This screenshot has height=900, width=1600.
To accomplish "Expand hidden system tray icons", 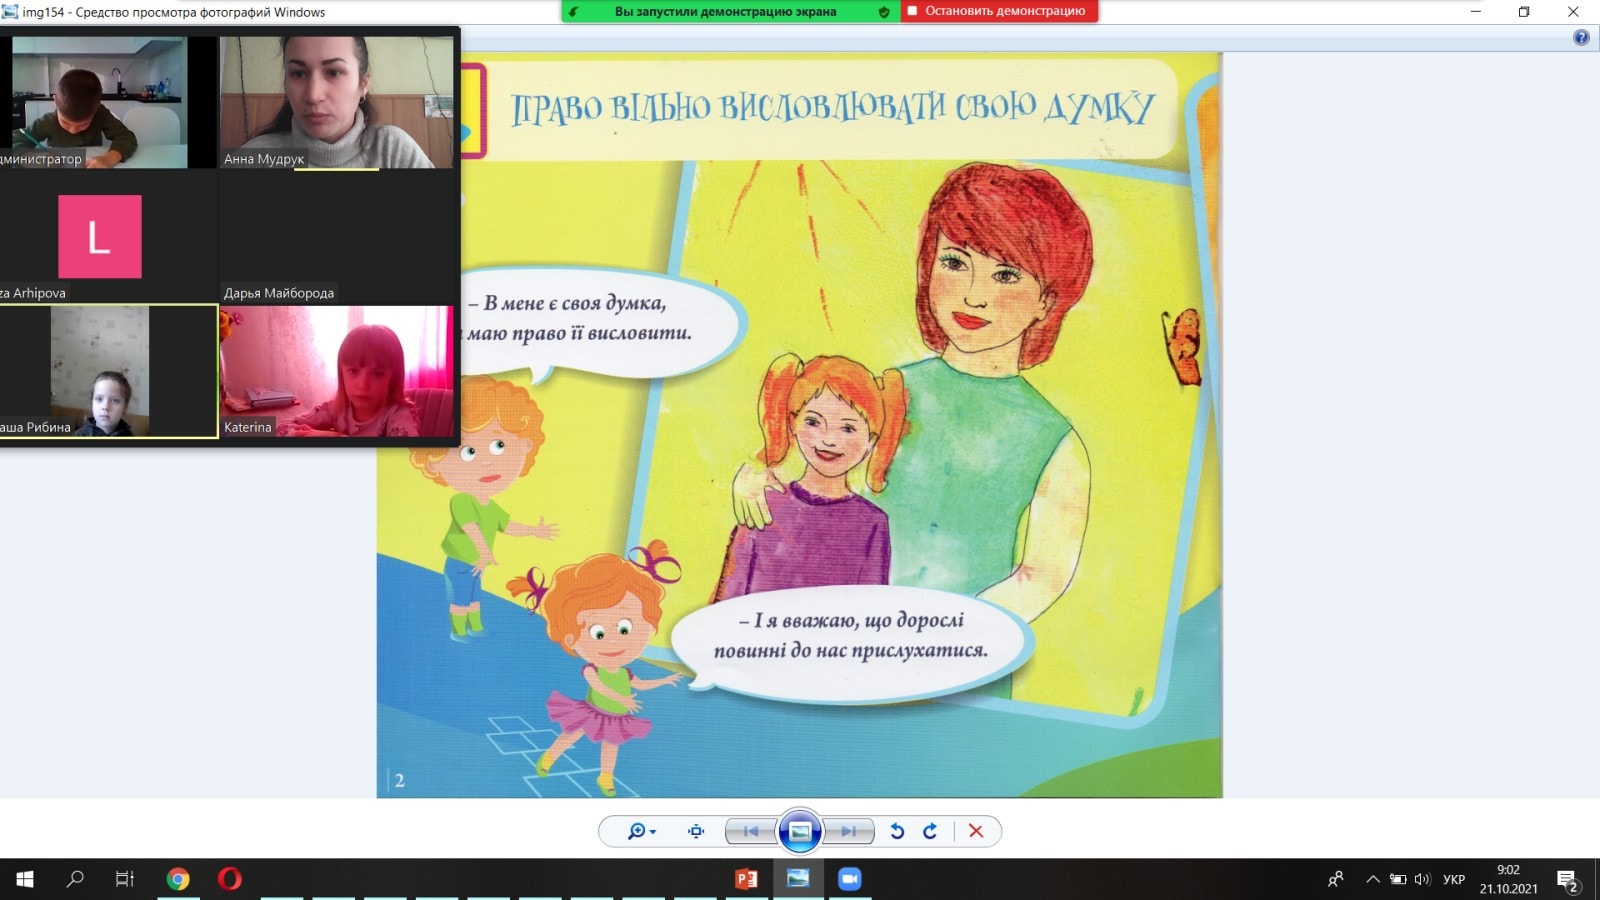I will [x=1372, y=879].
